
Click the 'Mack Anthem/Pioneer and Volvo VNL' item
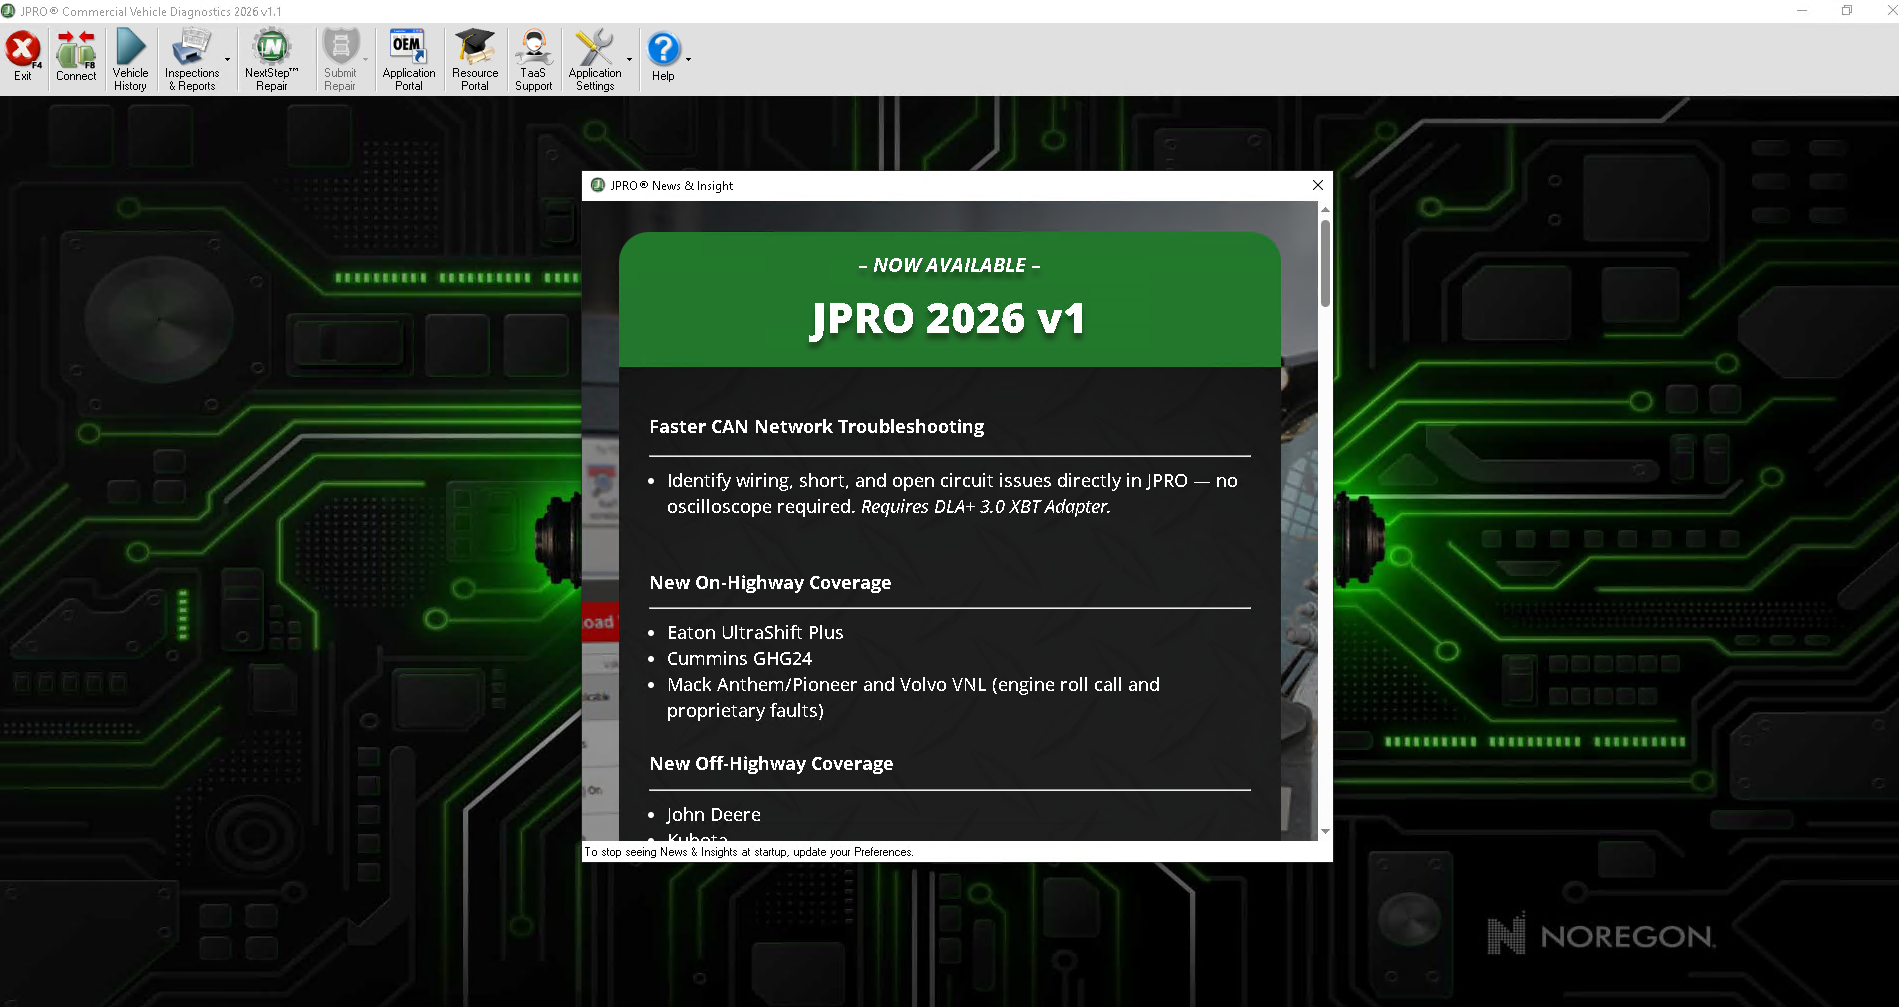913,698
